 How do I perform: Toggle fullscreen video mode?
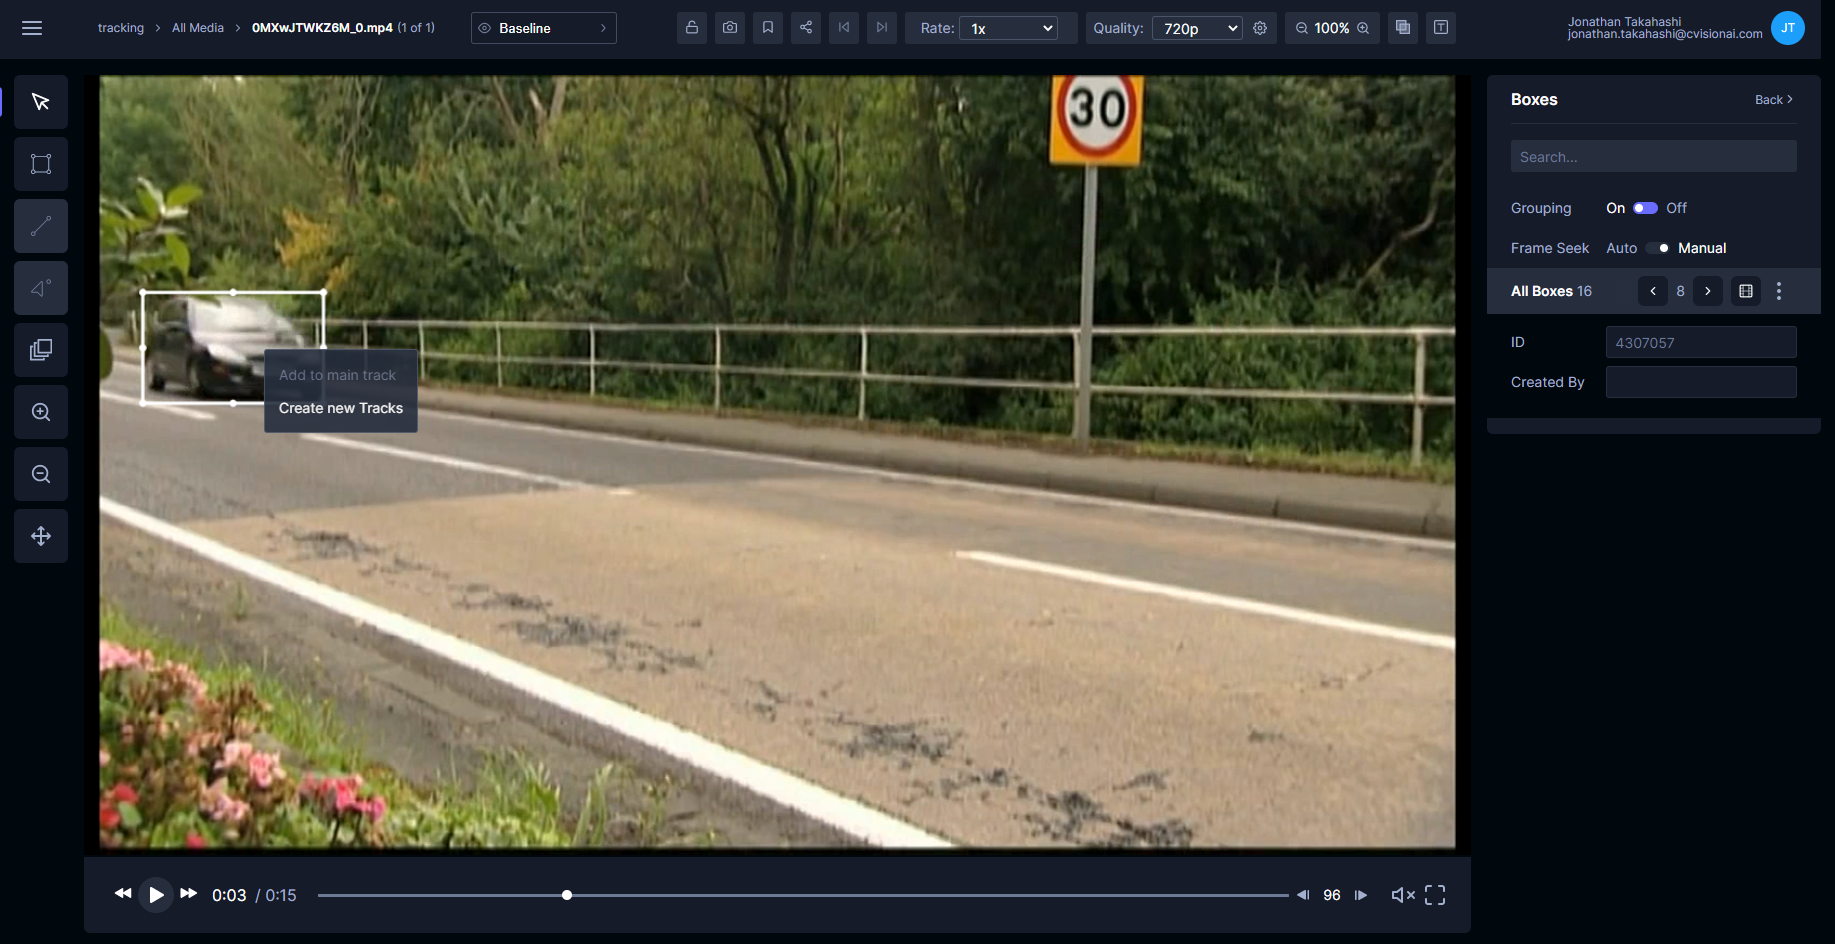click(x=1435, y=895)
